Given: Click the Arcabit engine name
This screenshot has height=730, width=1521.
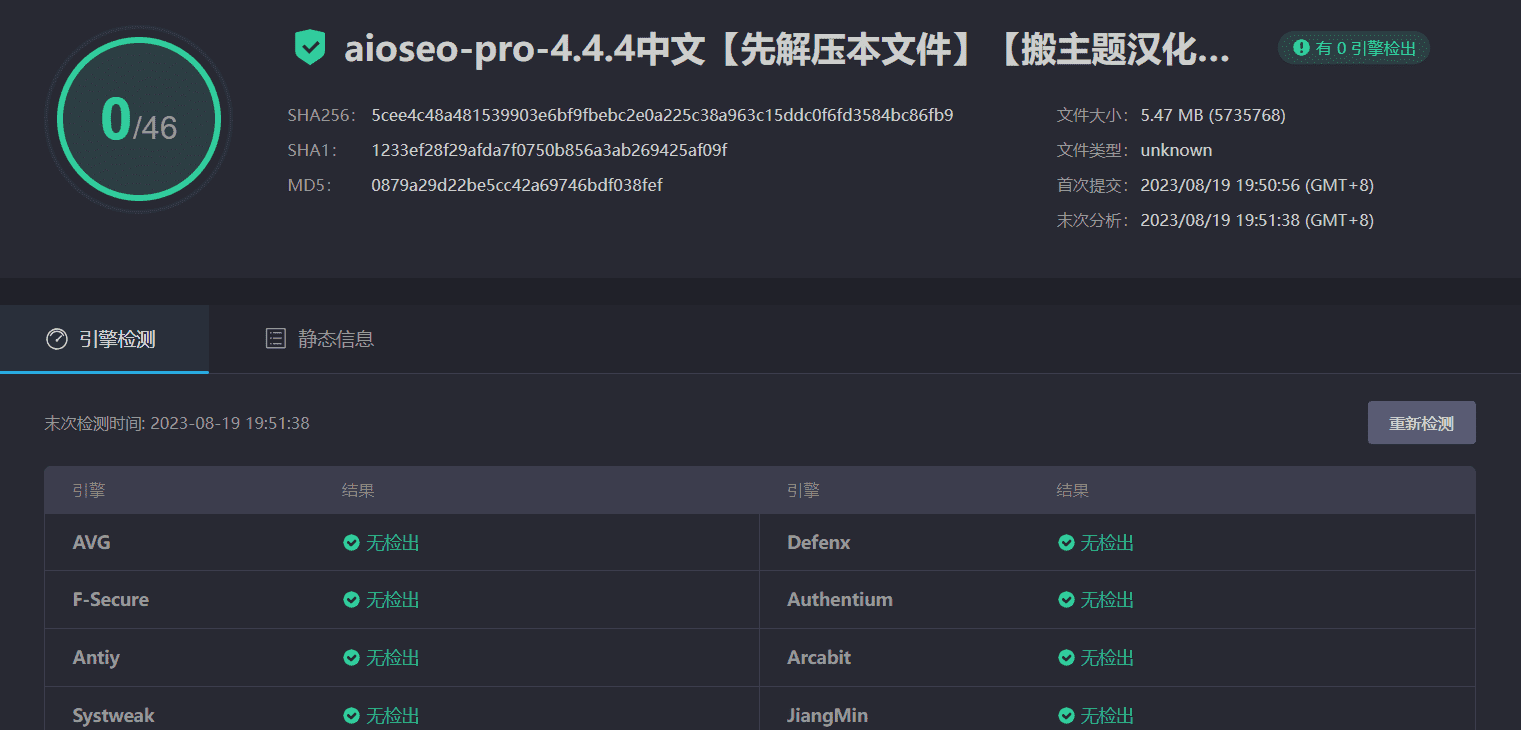Looking at the screenshot, I should (x=819, y=658).
